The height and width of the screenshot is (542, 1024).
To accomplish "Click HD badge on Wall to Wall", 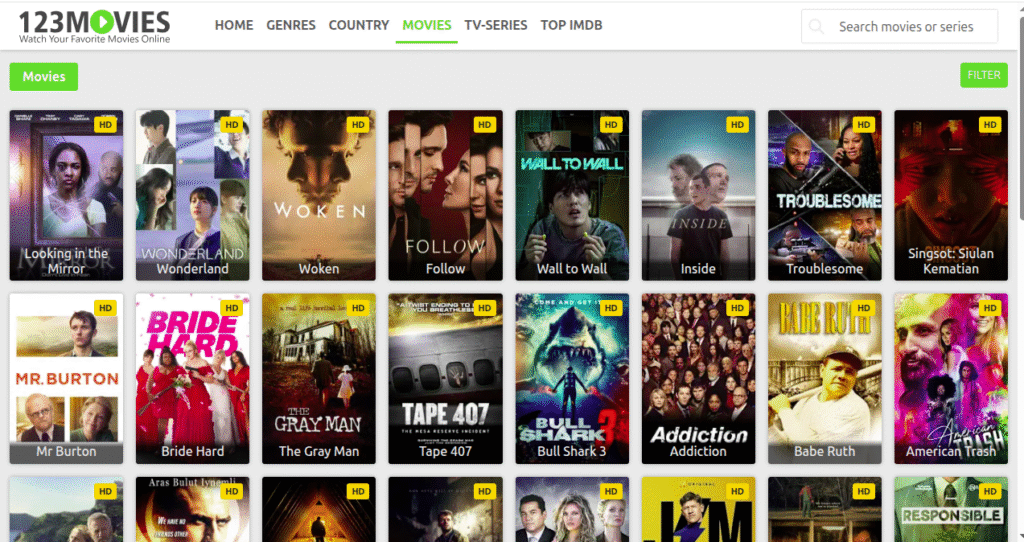I will pyautogui.click(x=611, y=125).
